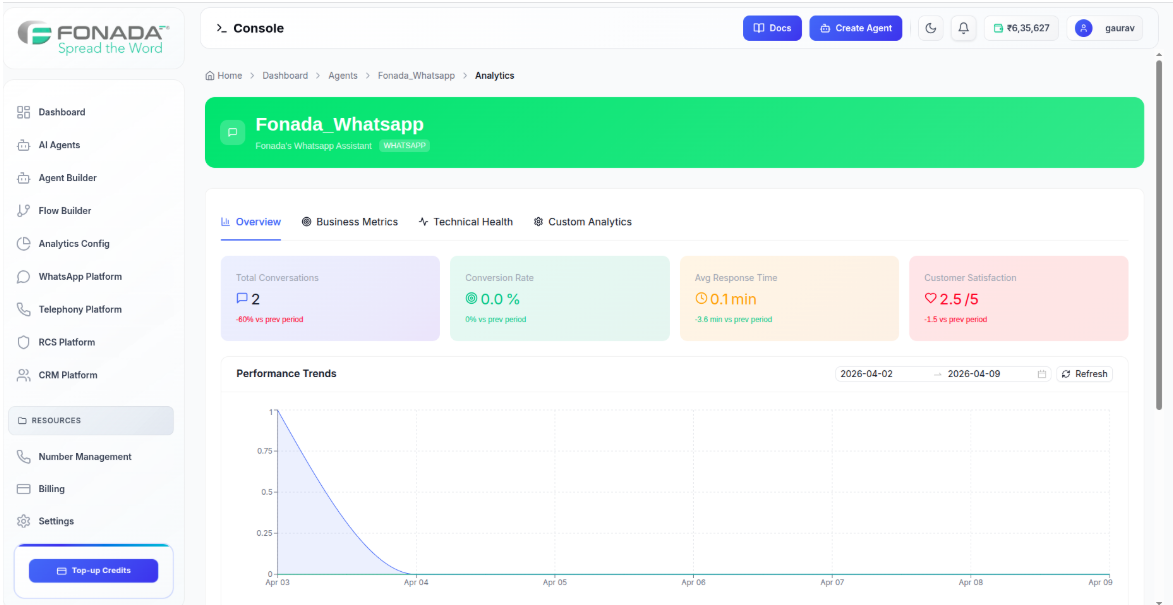The image size is (1173, 605).
Task: Click the Home breadcrumb link
Action: click(x=224, y=76)
